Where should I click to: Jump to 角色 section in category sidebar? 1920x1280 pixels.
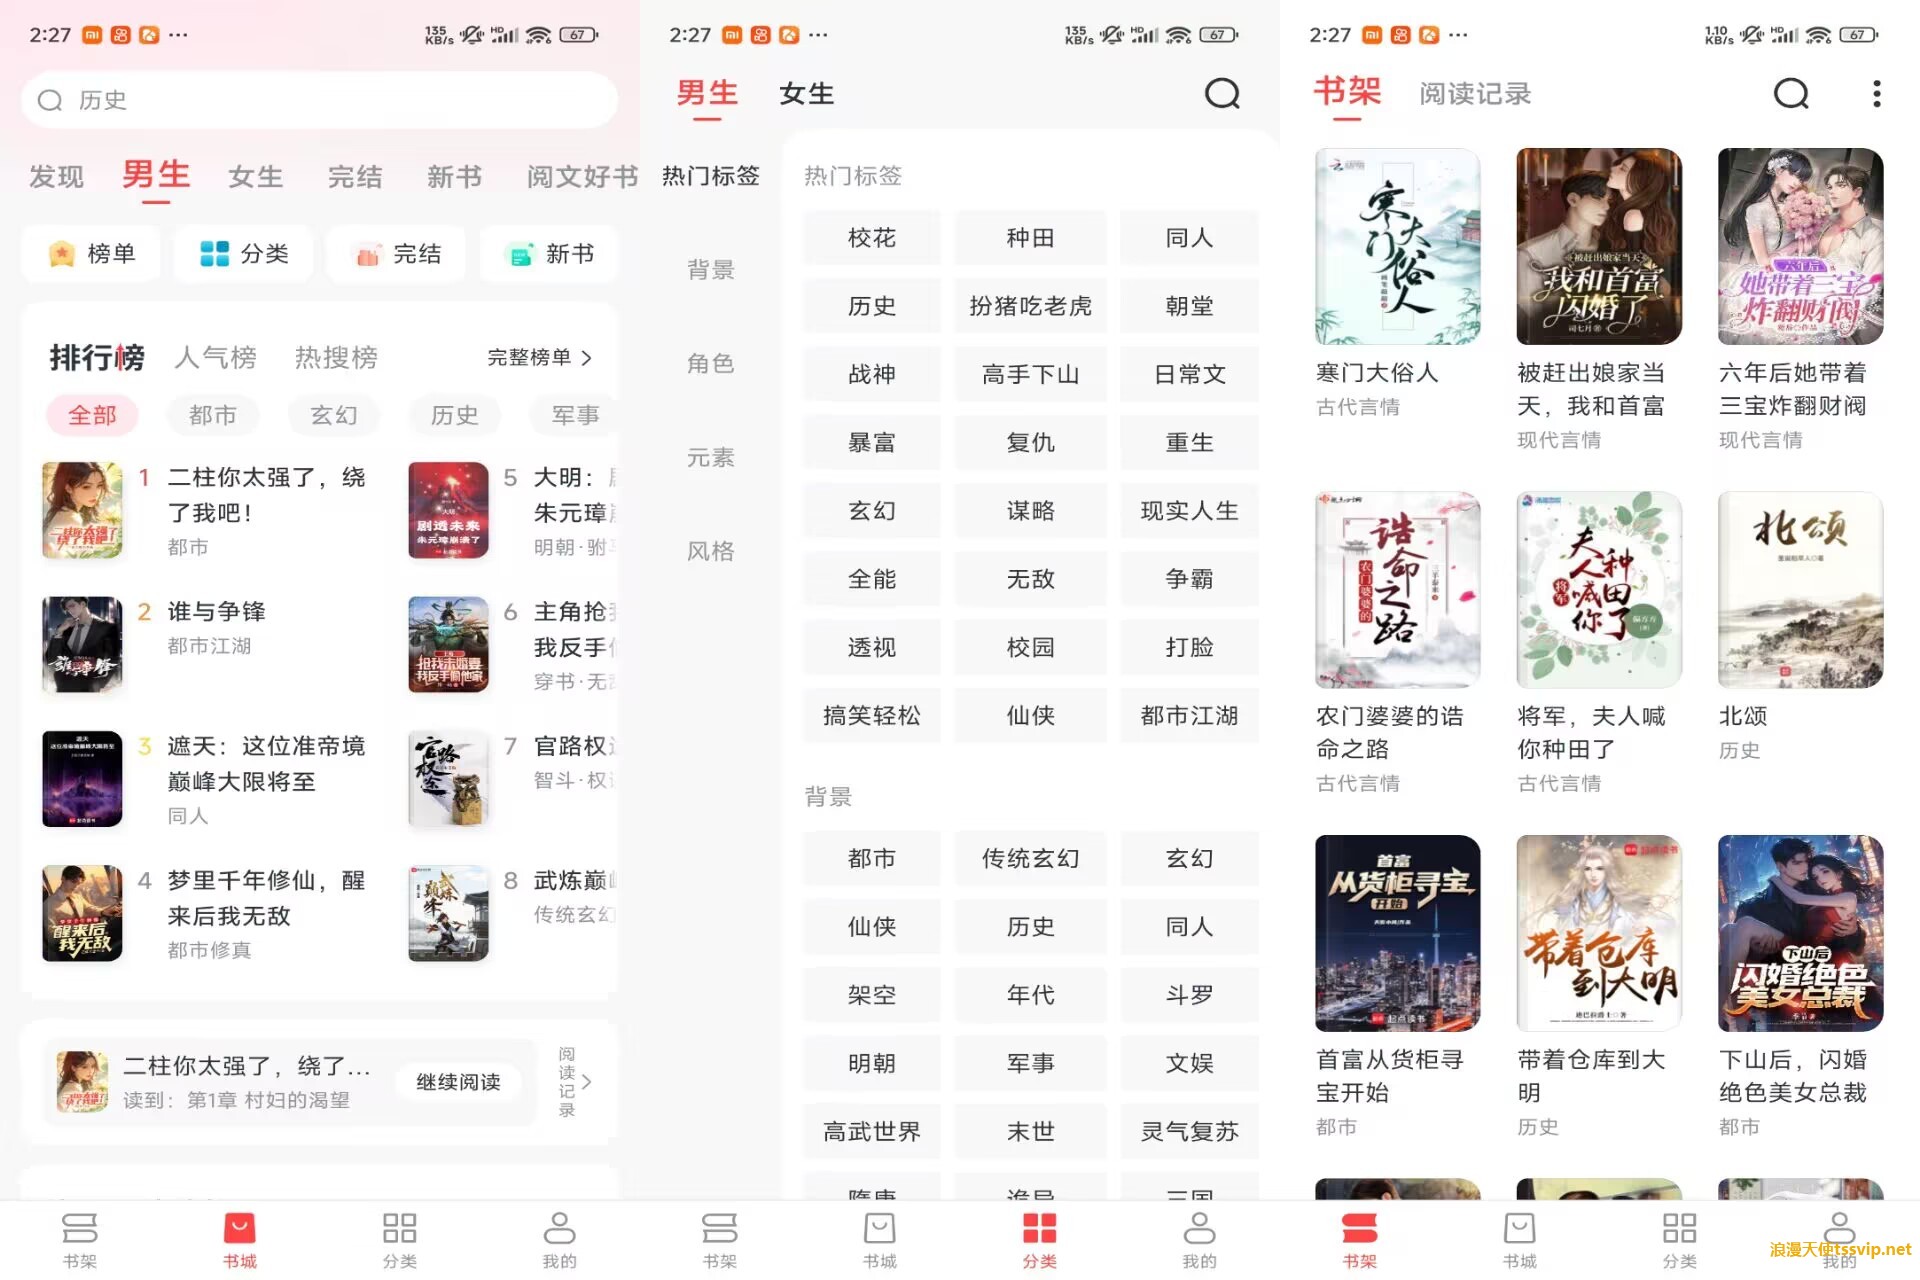[x=711, y=364]
